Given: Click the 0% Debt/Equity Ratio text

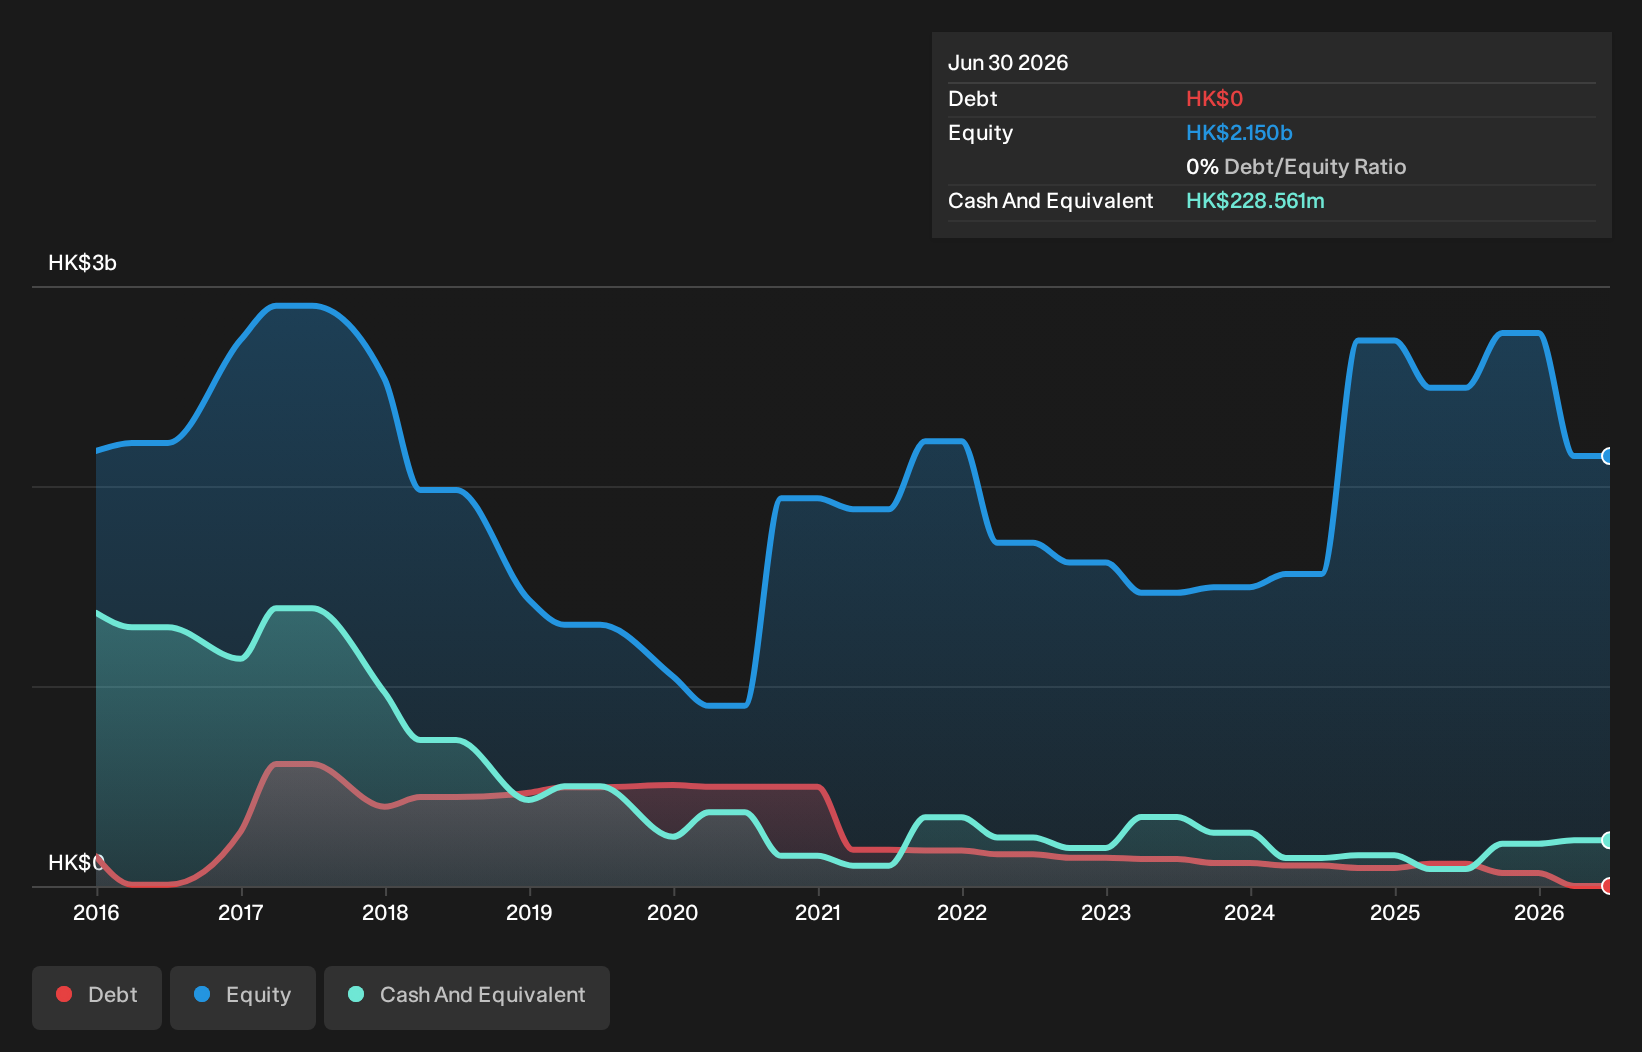Looking at the screenshot, I should [1296, 167].
